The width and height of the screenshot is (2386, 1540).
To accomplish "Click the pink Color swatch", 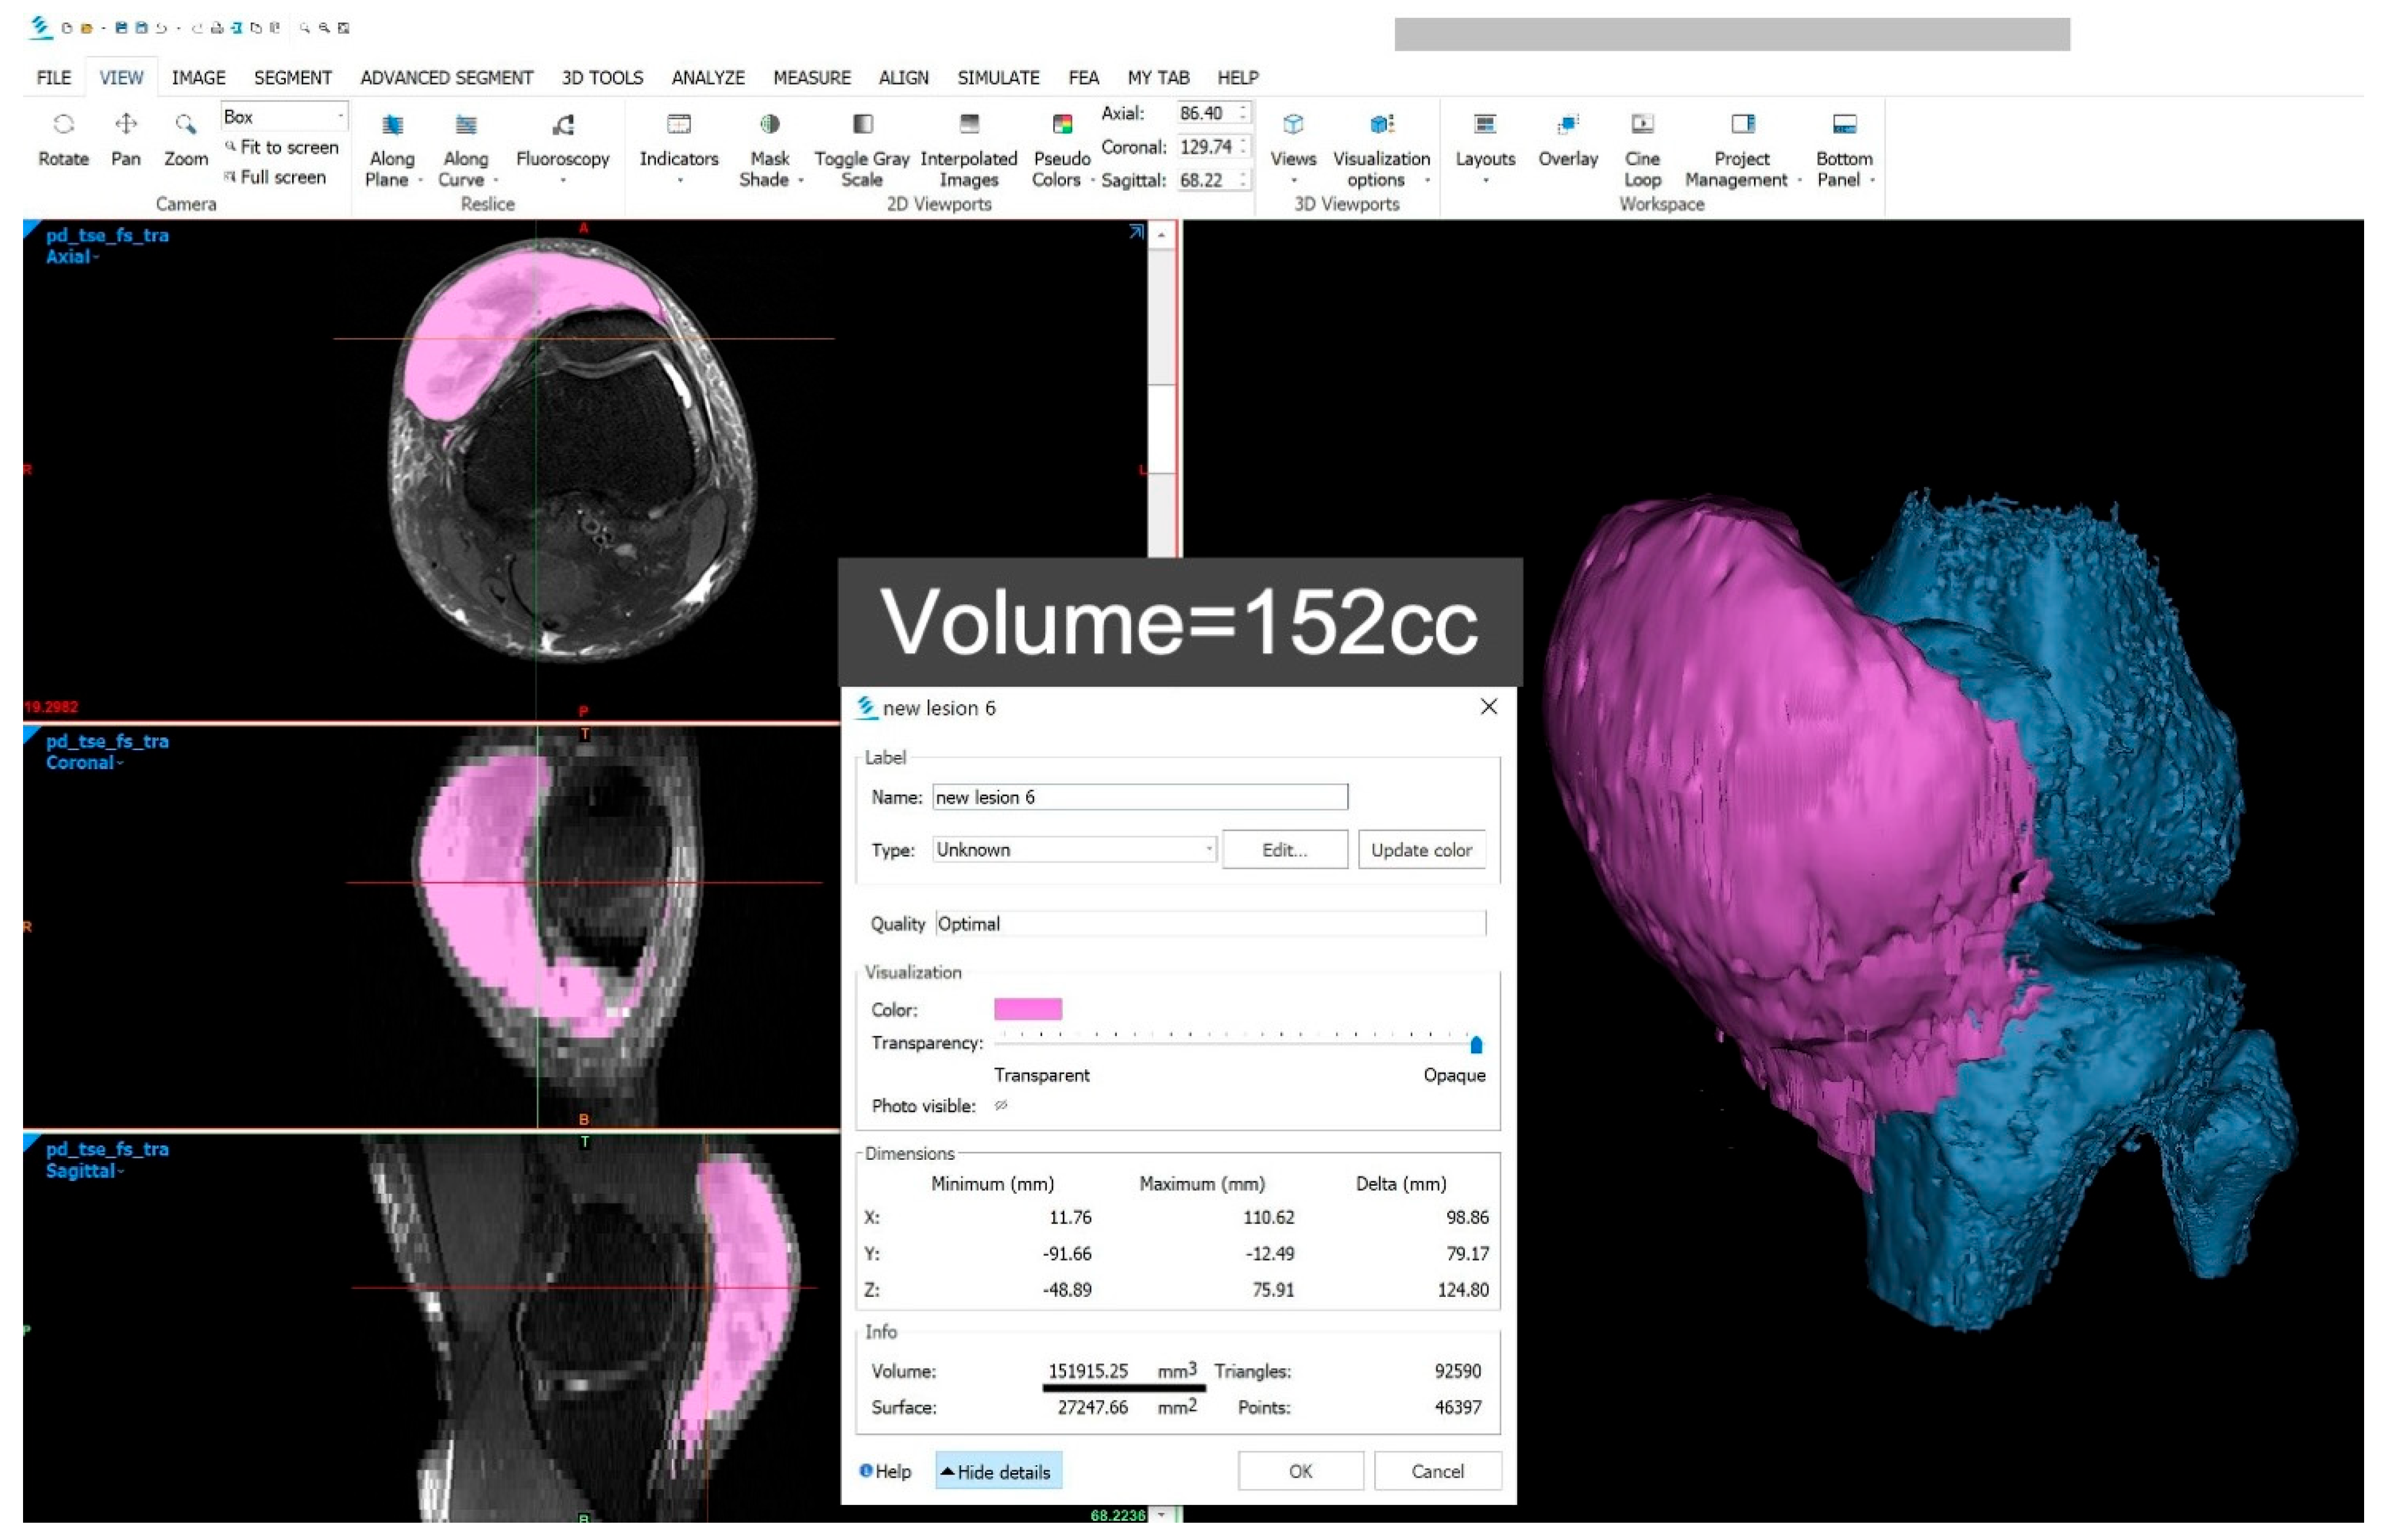I will (x=1027, y=1009).
